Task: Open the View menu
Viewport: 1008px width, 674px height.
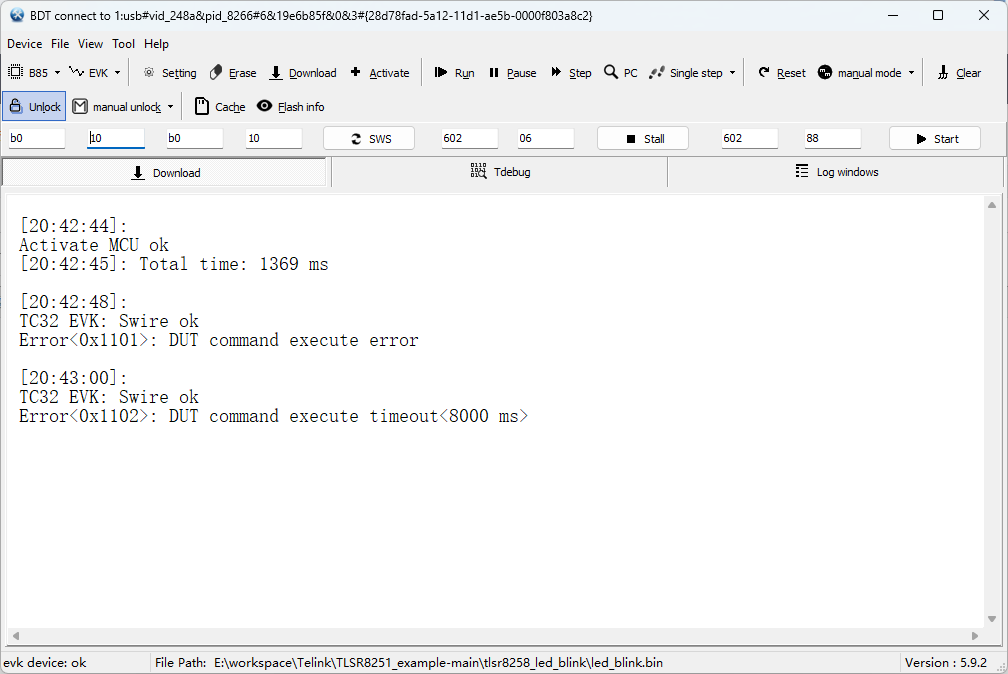Action: [x=90, y=44]
